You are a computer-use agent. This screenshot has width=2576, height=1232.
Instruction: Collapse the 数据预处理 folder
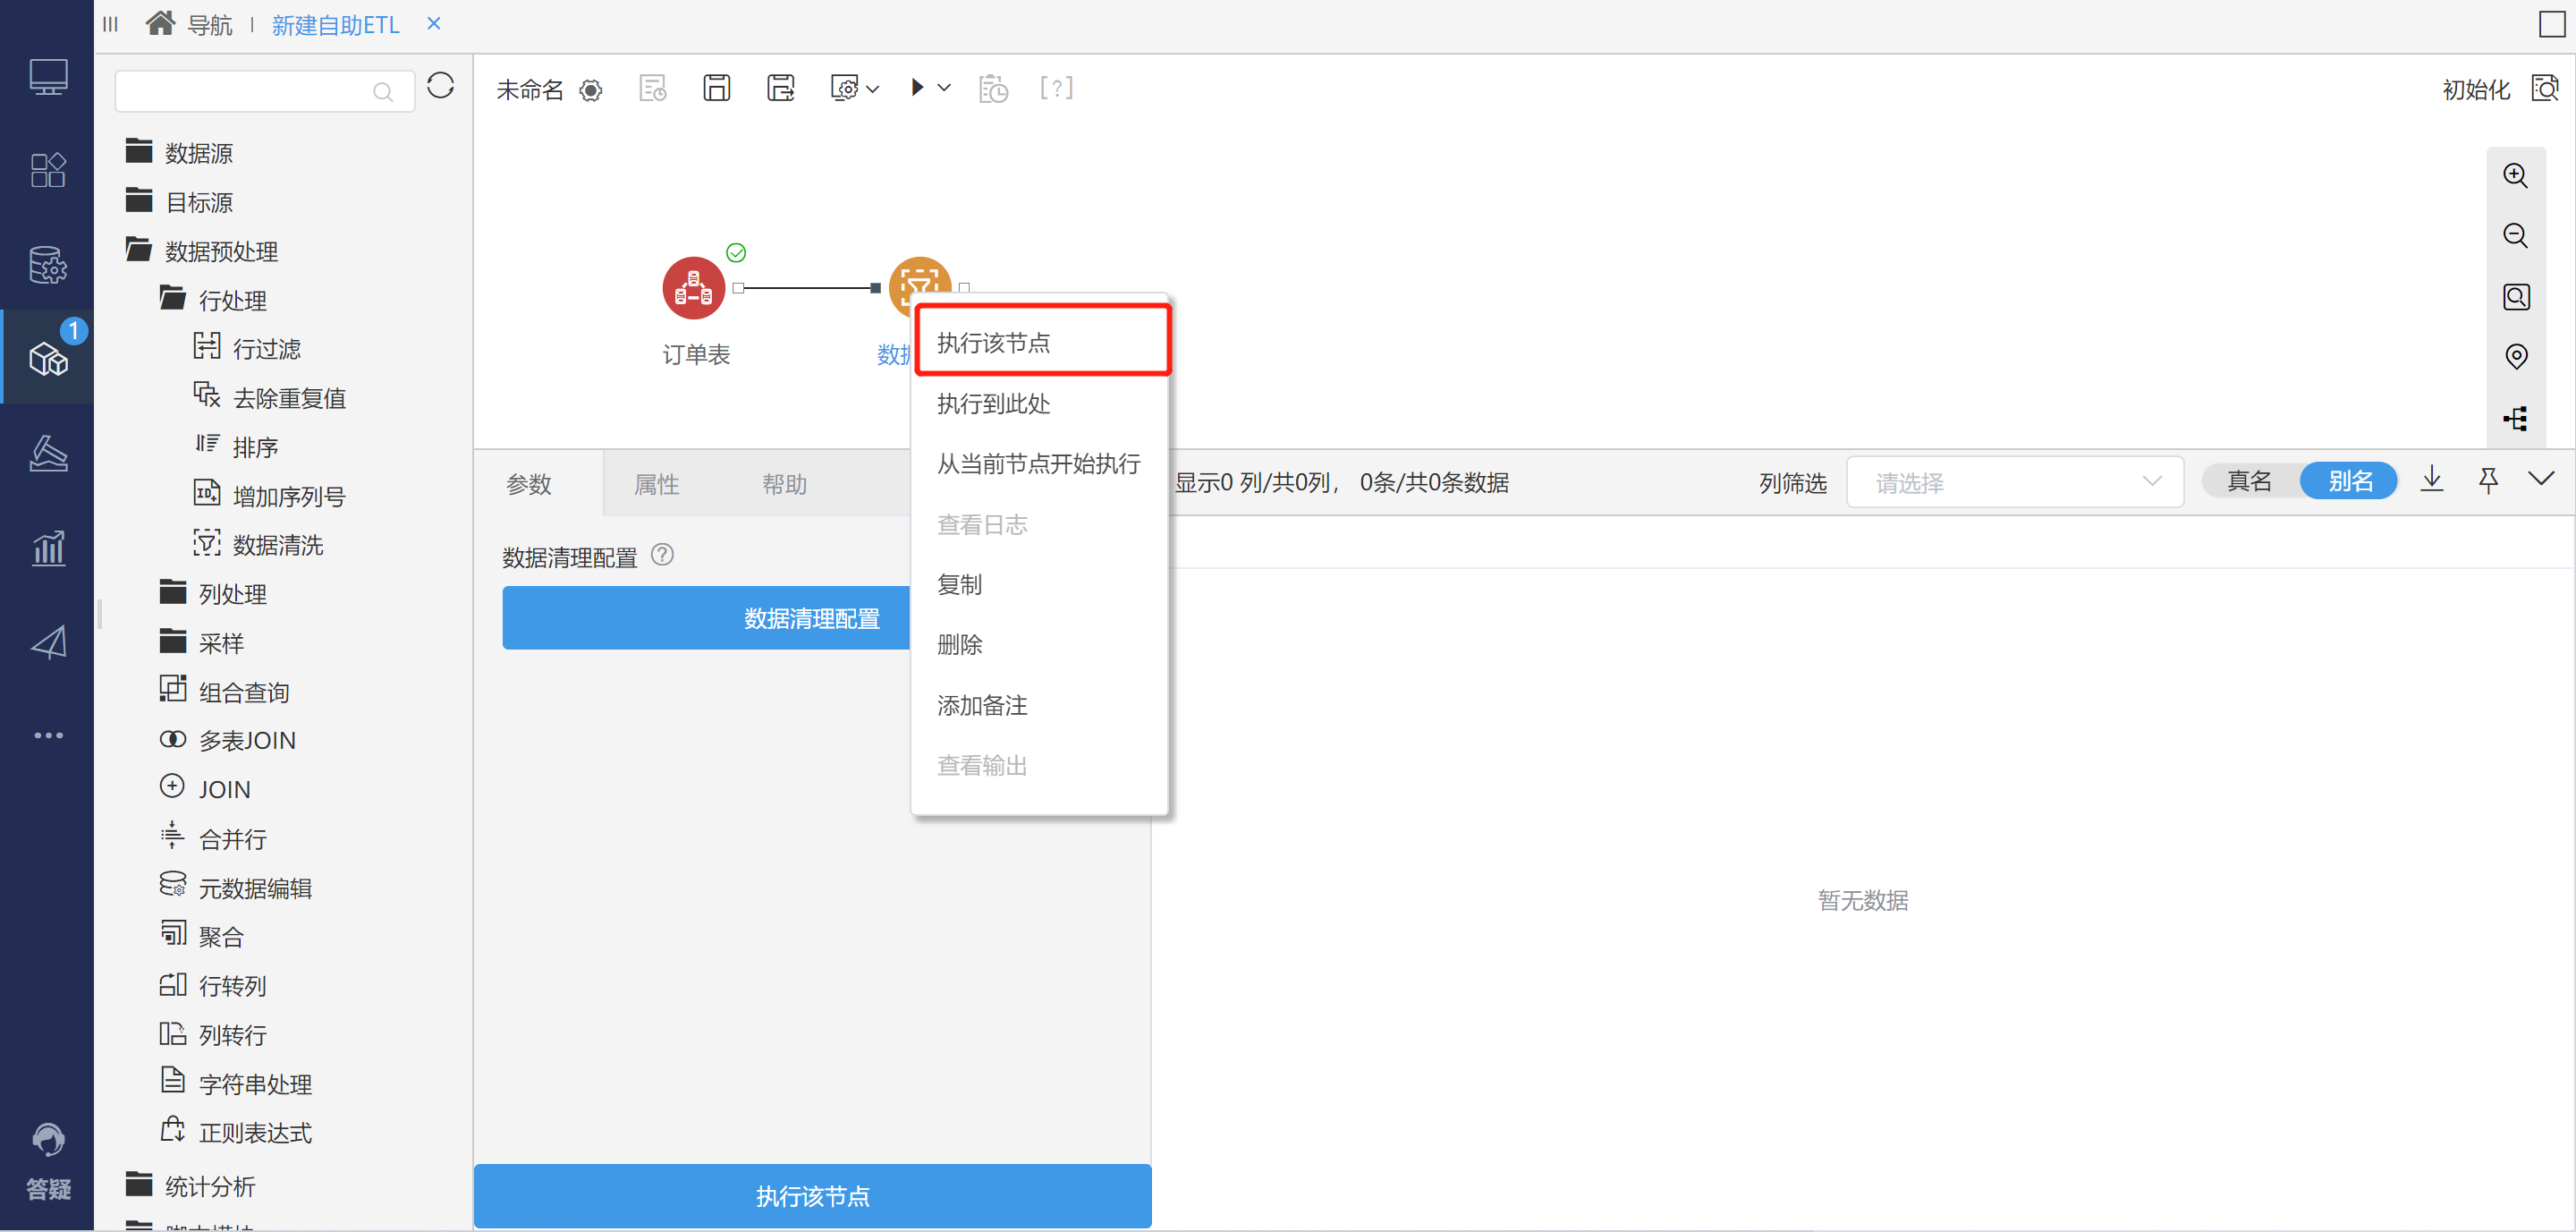(202, 250)
